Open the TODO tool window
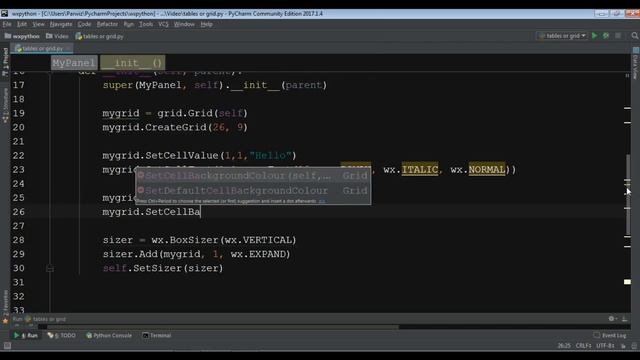Viewport: 640px width, 360px height. coord(62,336)
